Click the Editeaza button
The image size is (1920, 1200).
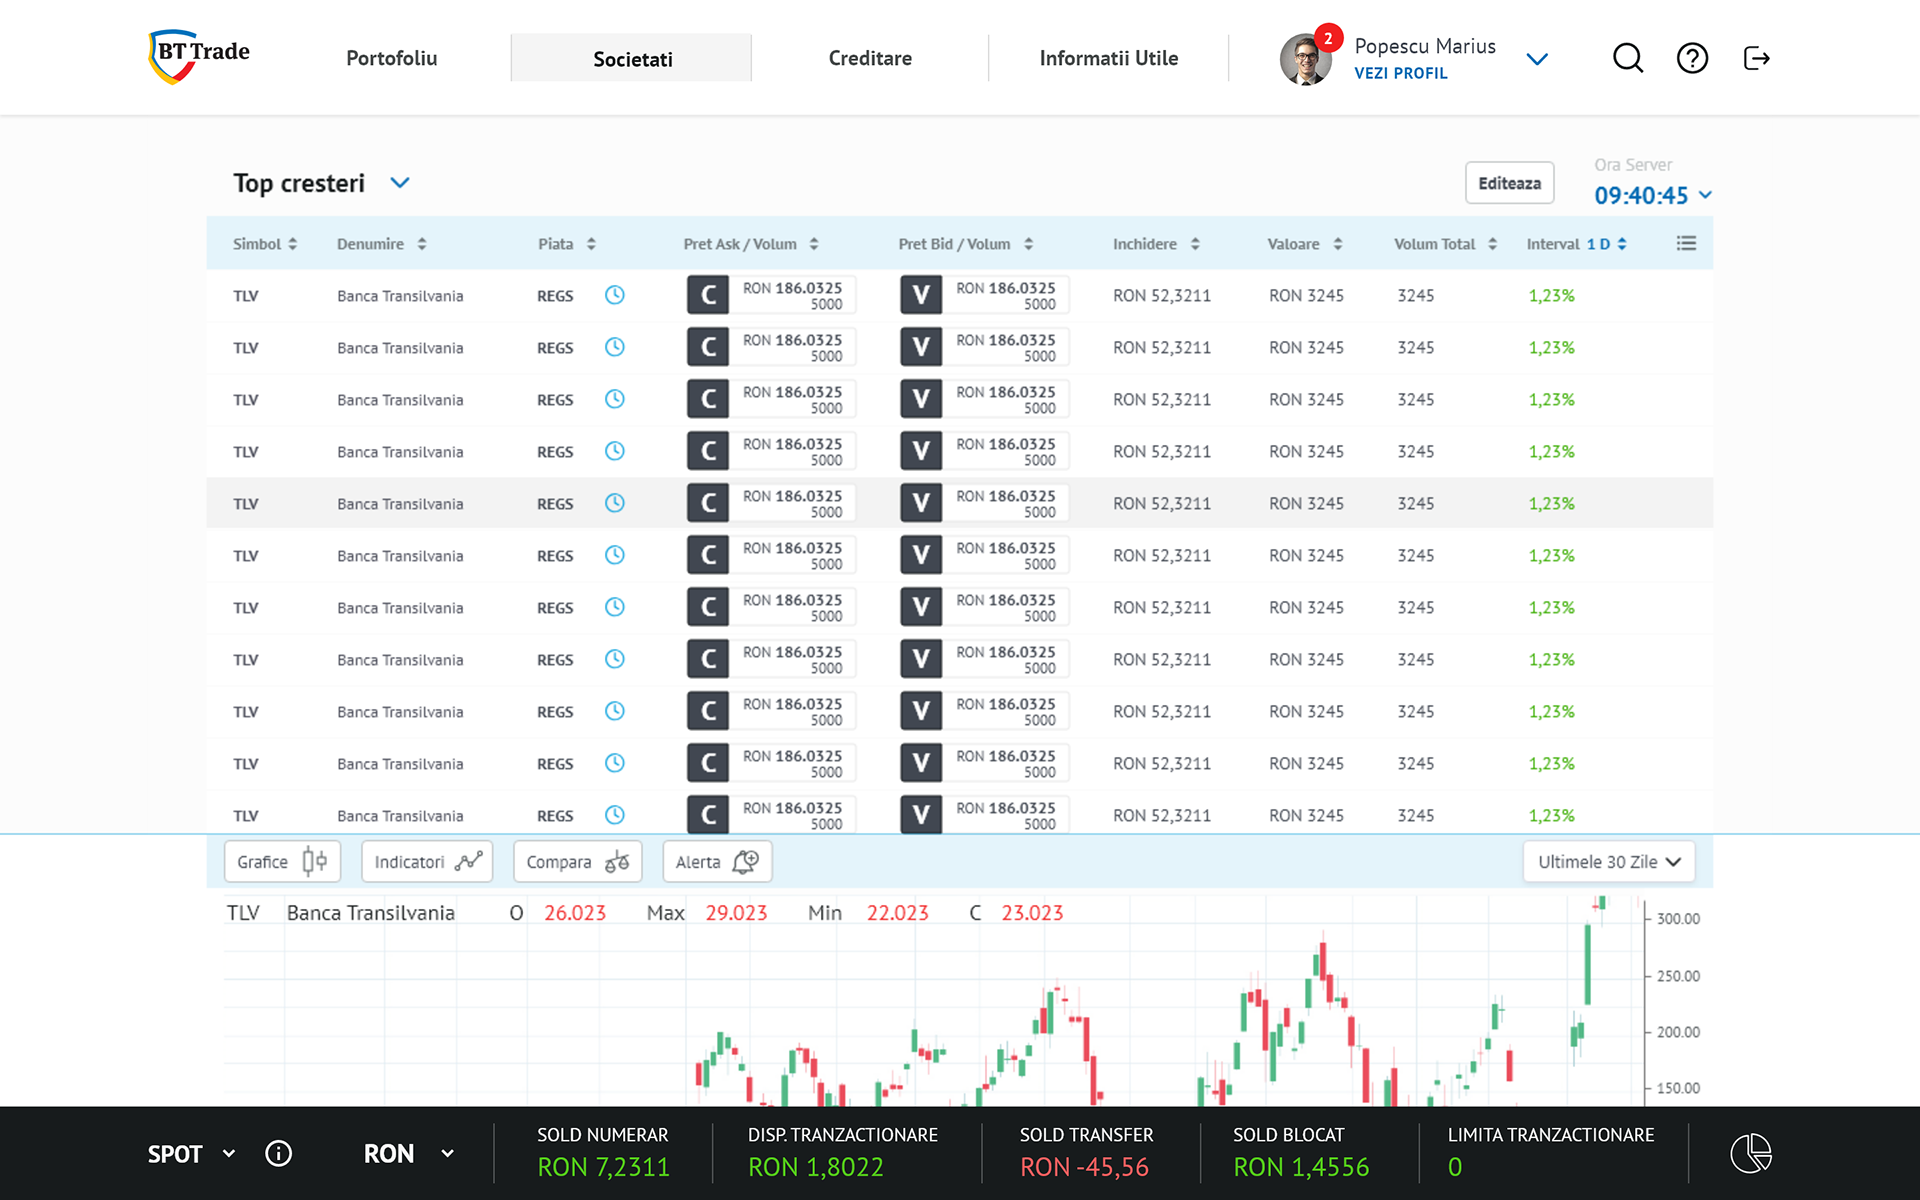(1509, 183)
